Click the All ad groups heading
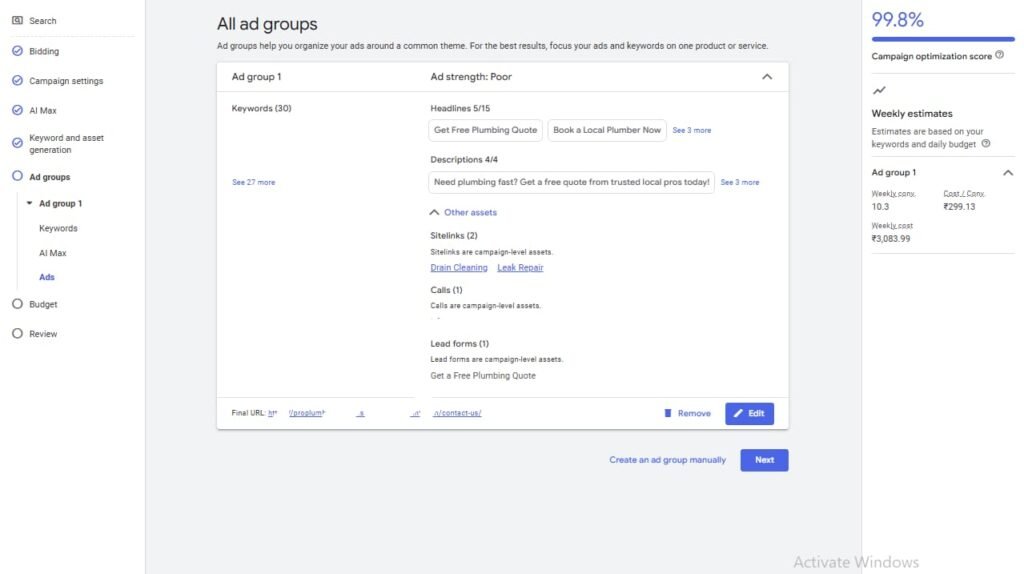This screenshot has width=1024, height=574. click(x=267, y=24)
